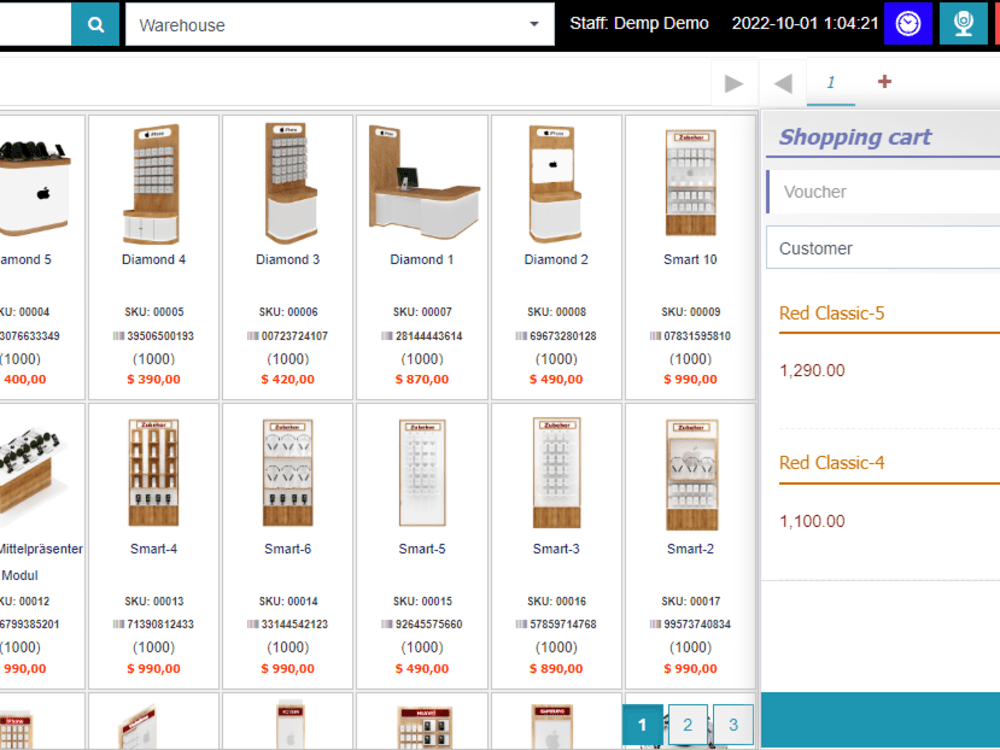
Task: Click the Customer input field
Action: click(884, 248)
